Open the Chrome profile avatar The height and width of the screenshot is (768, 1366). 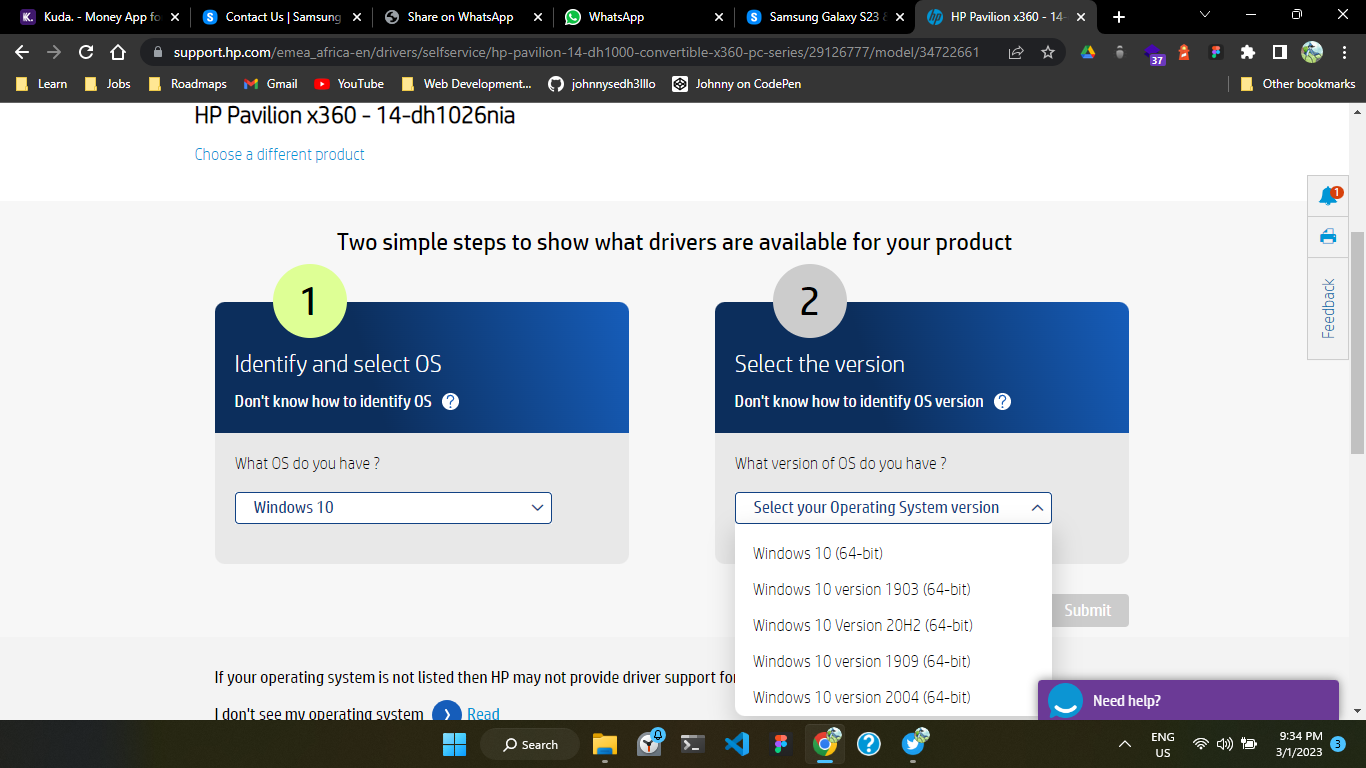click(1311, 52)
